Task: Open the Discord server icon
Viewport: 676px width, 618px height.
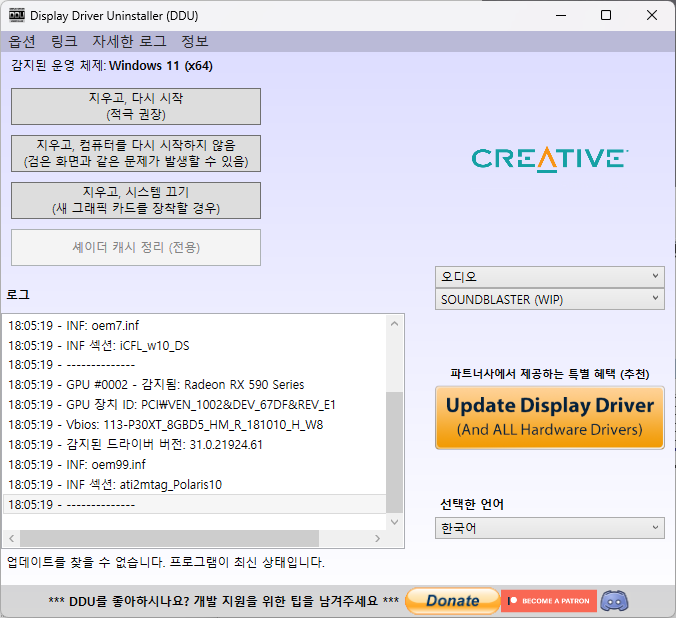Action: coord(614,601)
